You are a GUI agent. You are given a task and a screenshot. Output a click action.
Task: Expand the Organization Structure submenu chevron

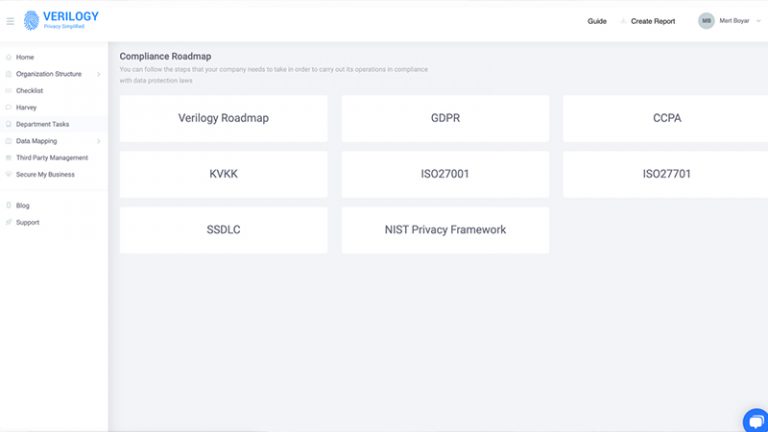(x=98, y=74)
